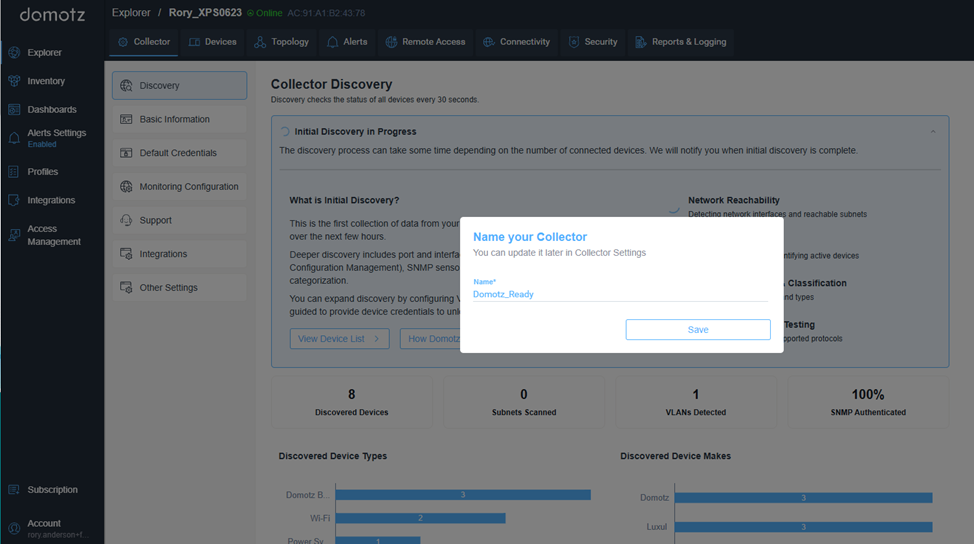Click the Remote Access tab icon
Image resolution: width=974 pixels, height=544 pixels.
coord(391,42)
